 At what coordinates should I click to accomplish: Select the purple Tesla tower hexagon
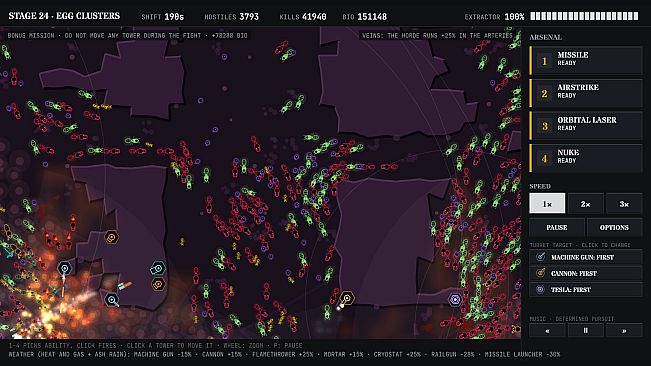tap(455, 299)
